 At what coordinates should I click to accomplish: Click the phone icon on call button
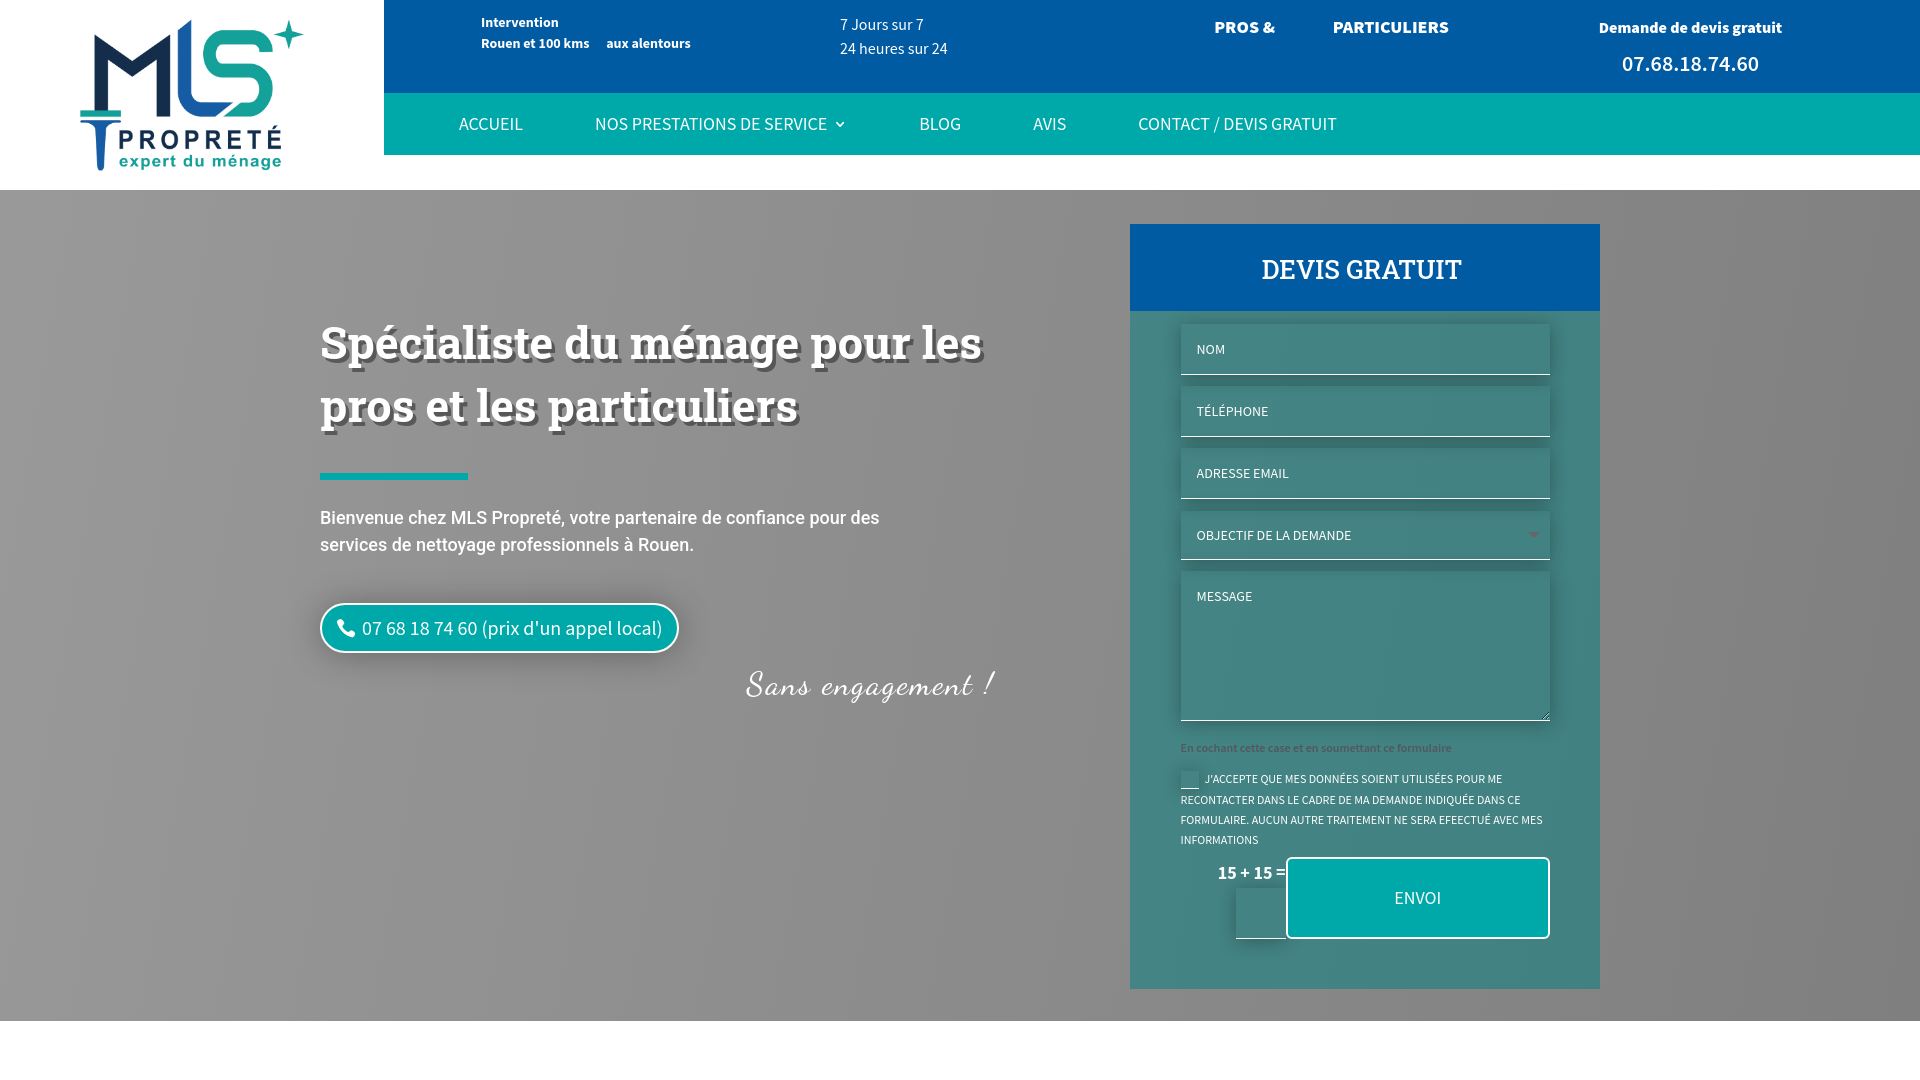click(346, 628)
